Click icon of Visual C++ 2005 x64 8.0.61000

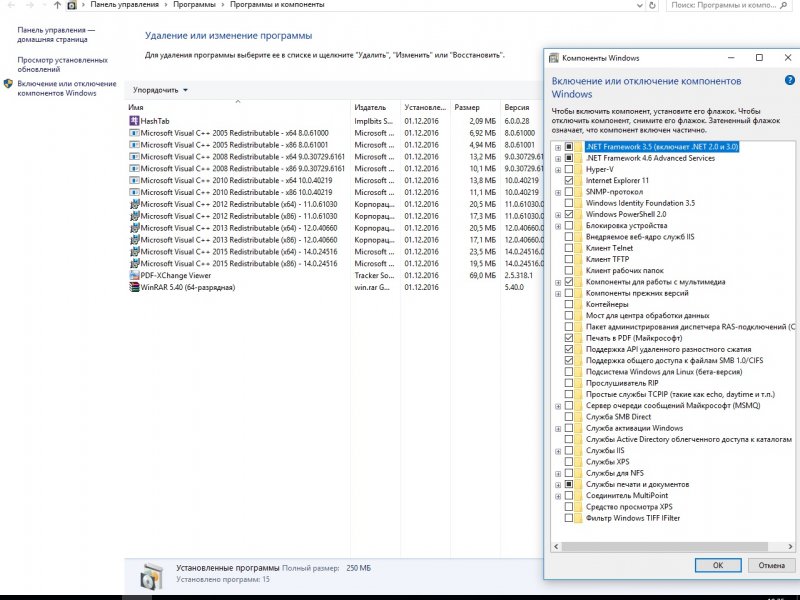[x=134, y=133]
